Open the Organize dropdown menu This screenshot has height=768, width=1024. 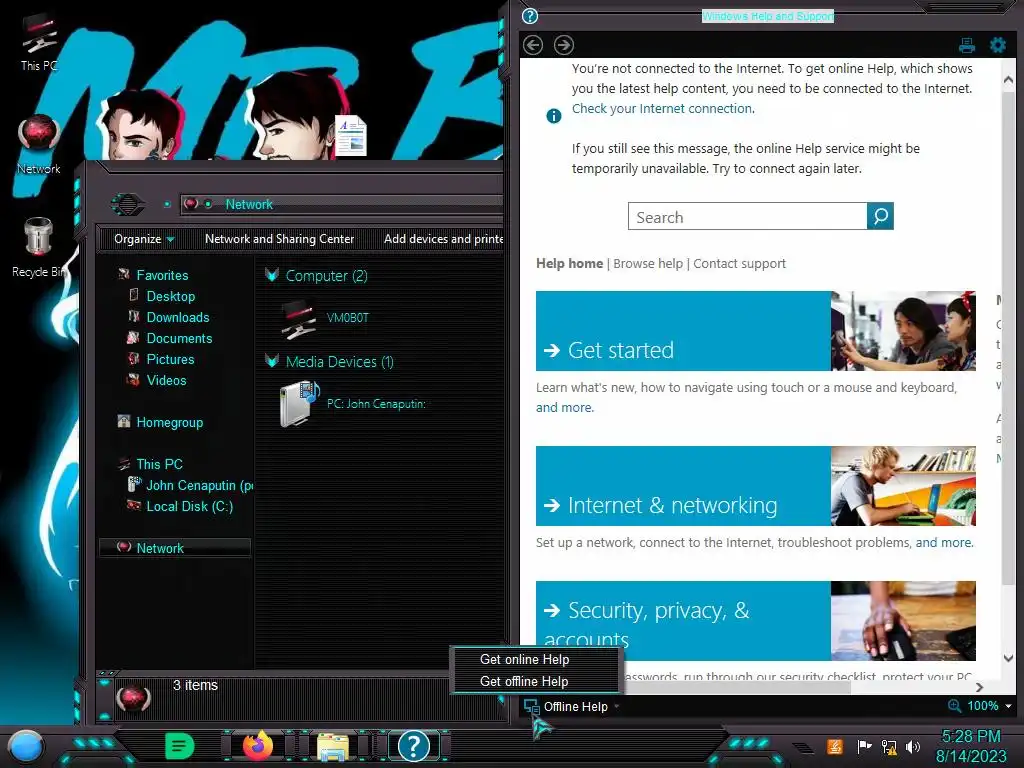pyautogui.click(x=144, y=239)
